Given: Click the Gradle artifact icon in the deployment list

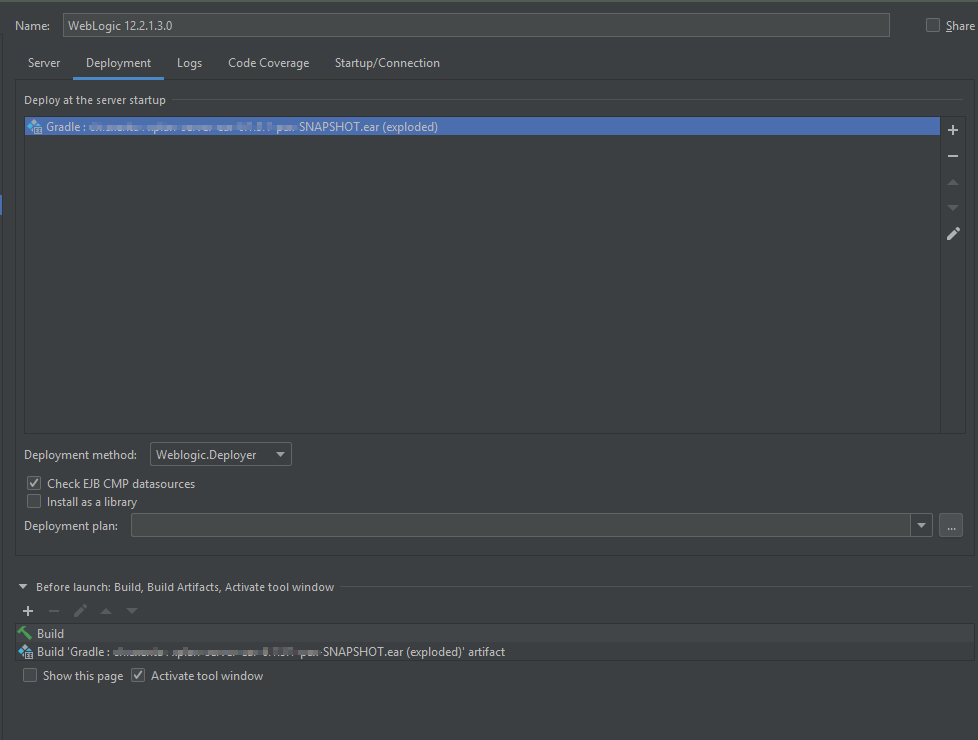Looking at the screenshot, I should [34, 127].
